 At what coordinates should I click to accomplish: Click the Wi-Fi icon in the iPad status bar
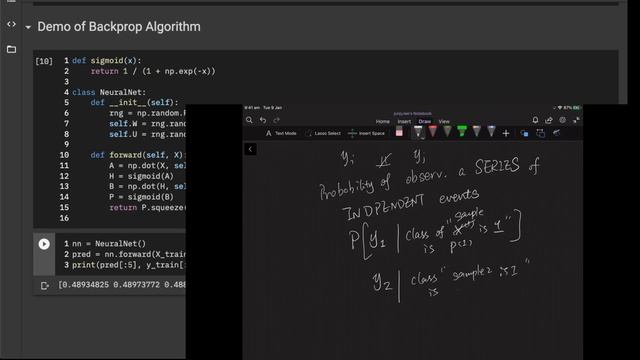tap(560, 108)
